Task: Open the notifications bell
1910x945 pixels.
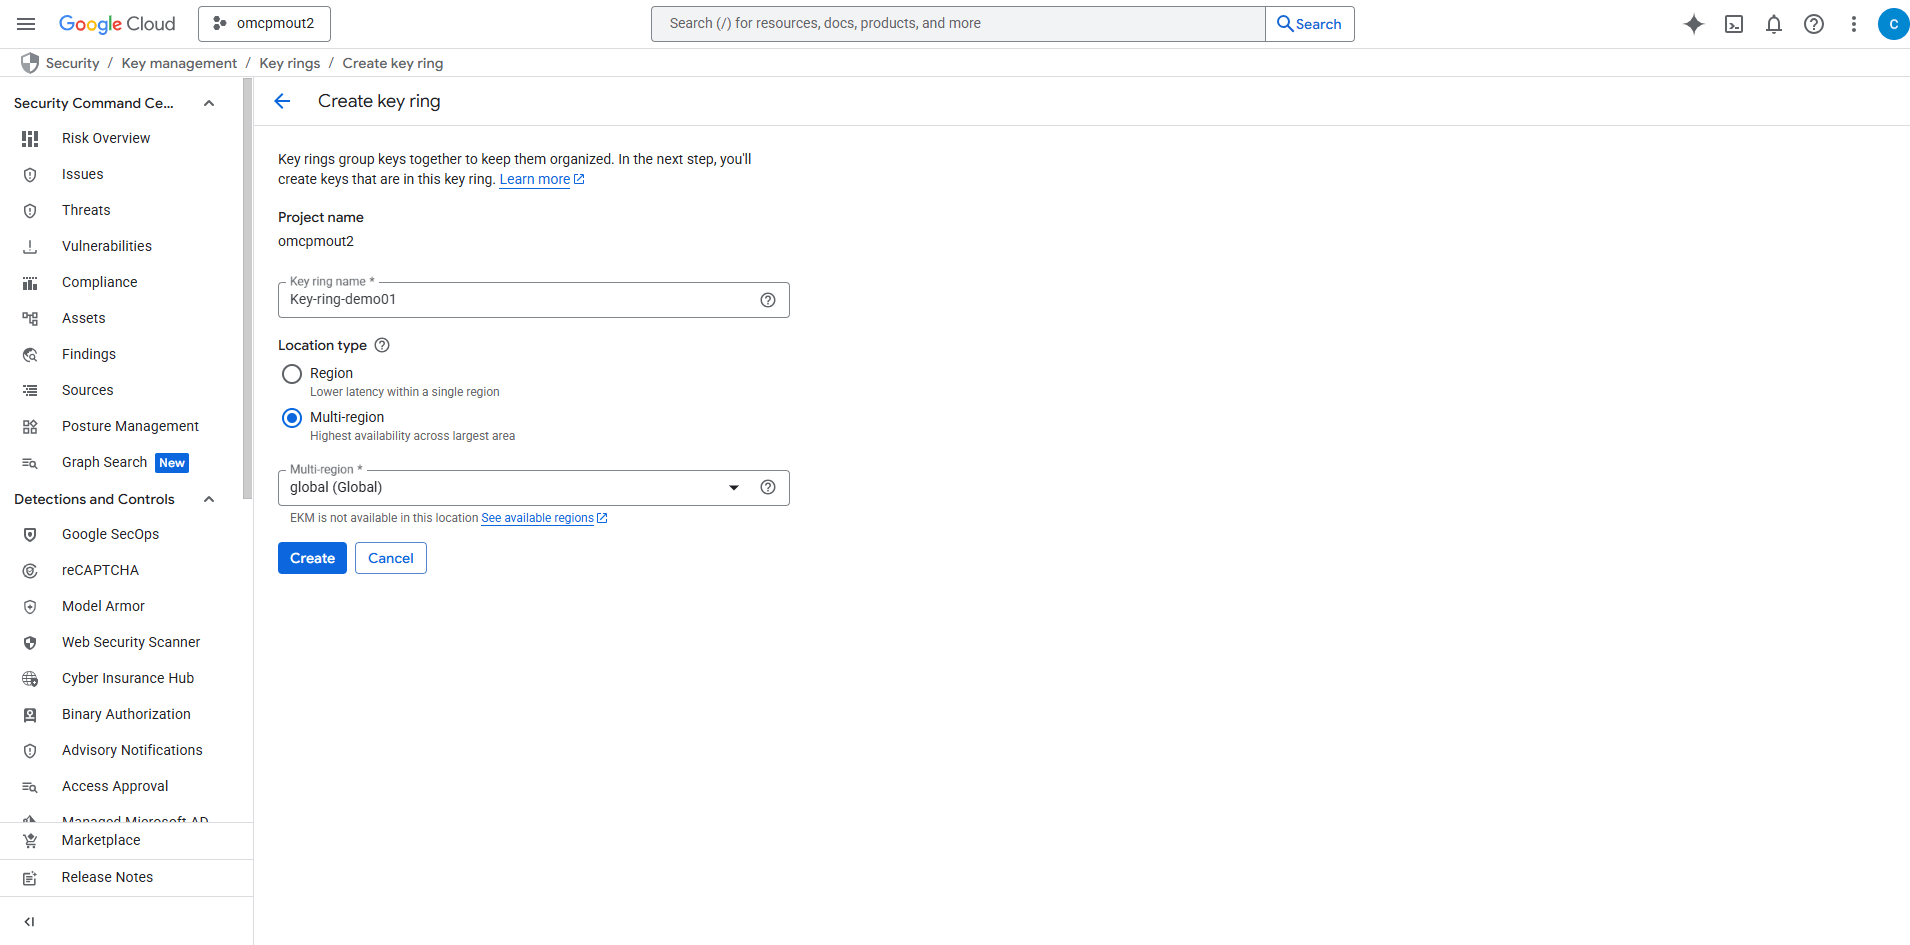Action: point(1774,24)
